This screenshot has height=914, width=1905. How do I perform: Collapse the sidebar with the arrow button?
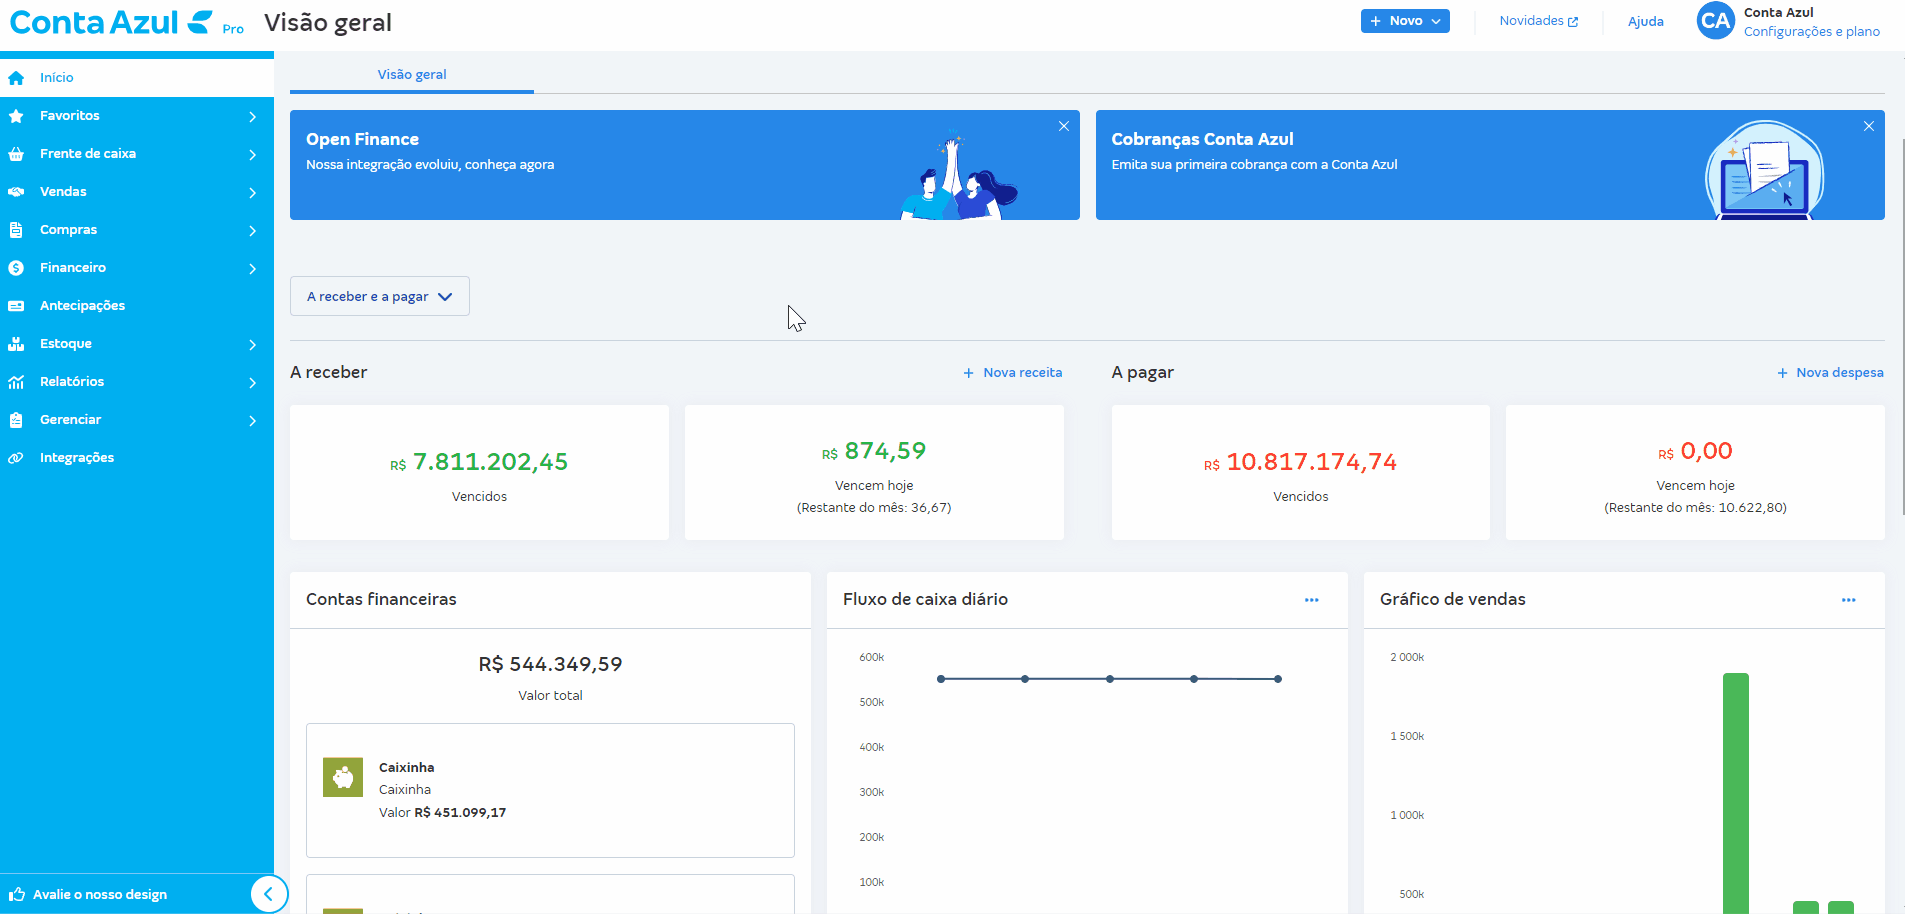268,894
